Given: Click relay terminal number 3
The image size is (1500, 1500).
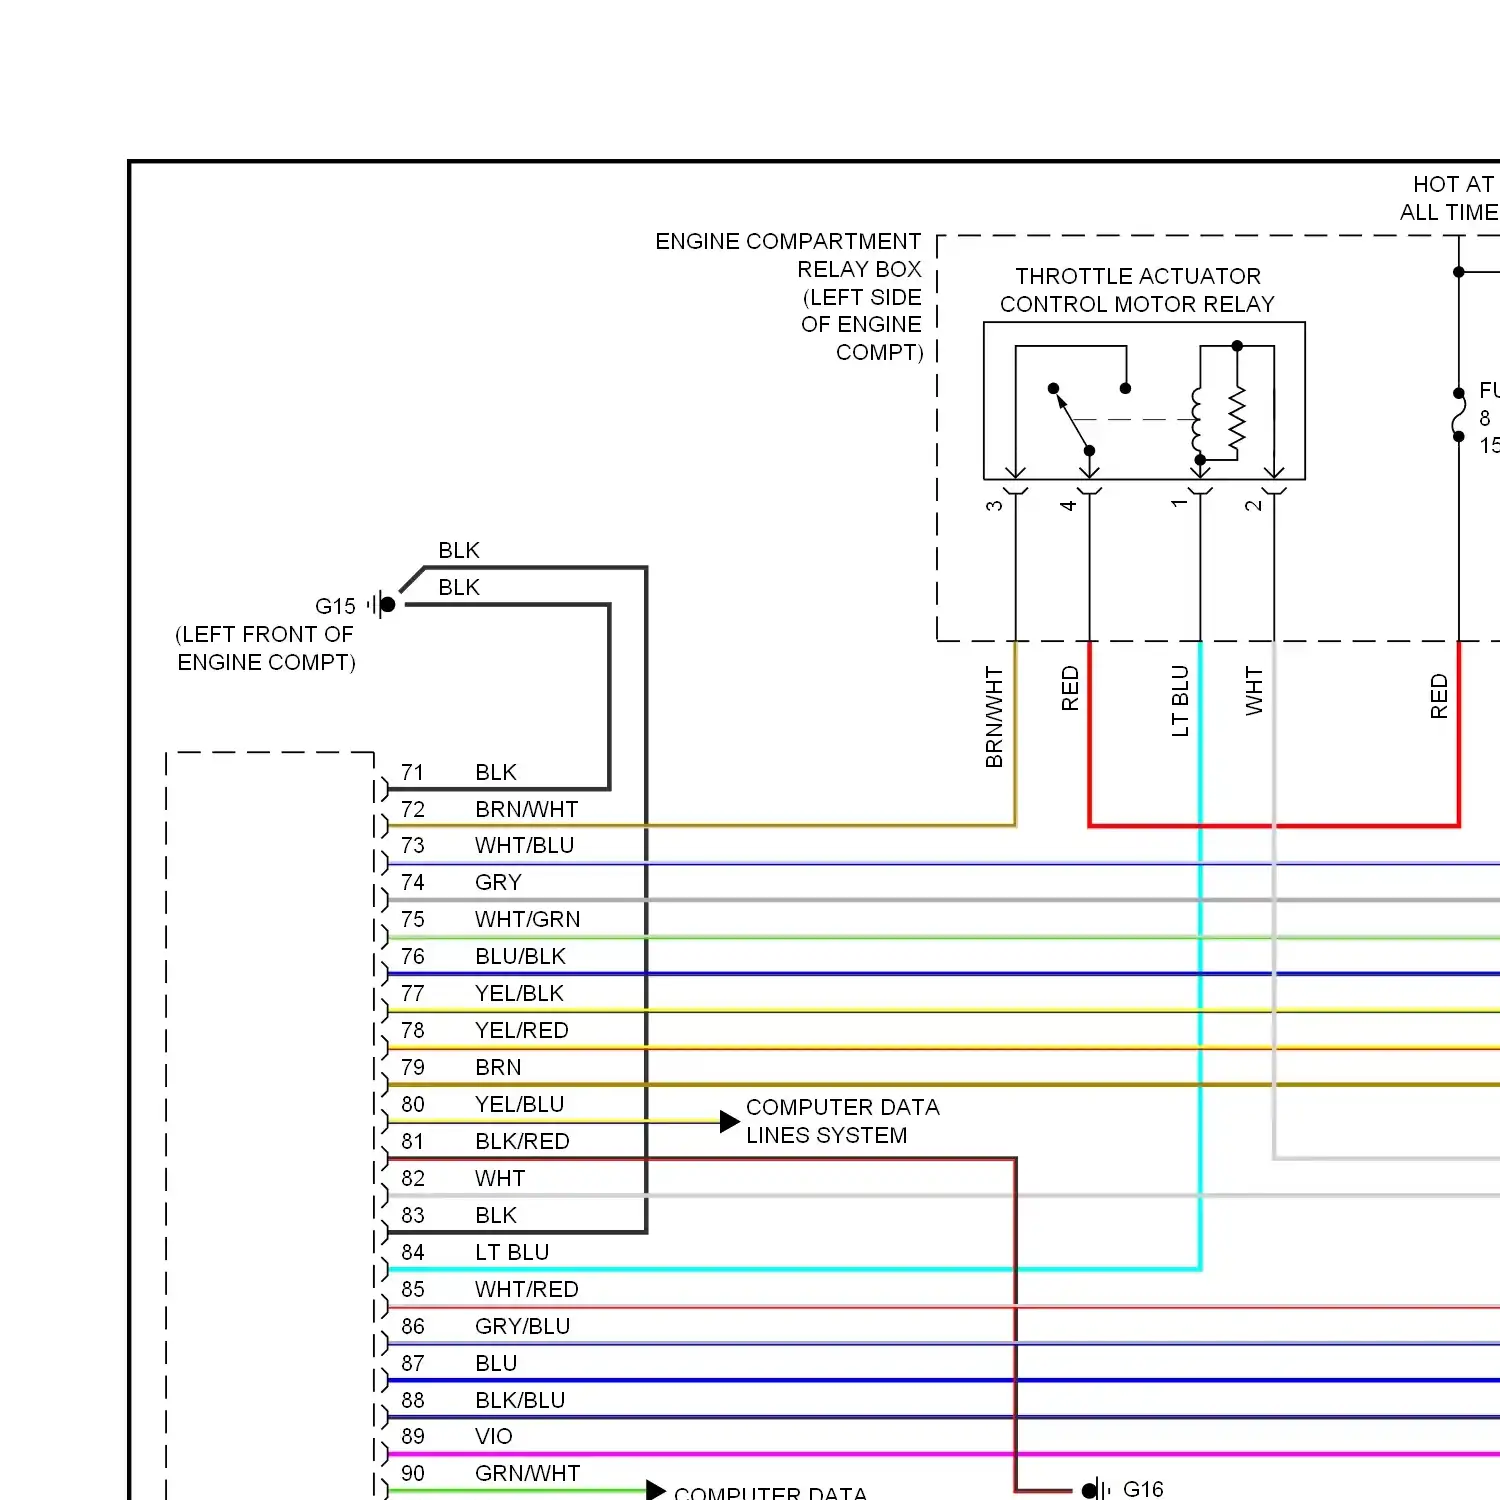Looking at the screenshot, I should tap(994, 505).
